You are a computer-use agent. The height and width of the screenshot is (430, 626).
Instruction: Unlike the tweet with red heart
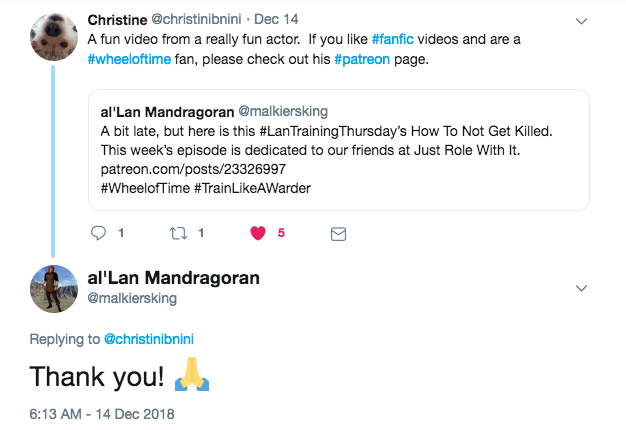(x=258, y=233)
